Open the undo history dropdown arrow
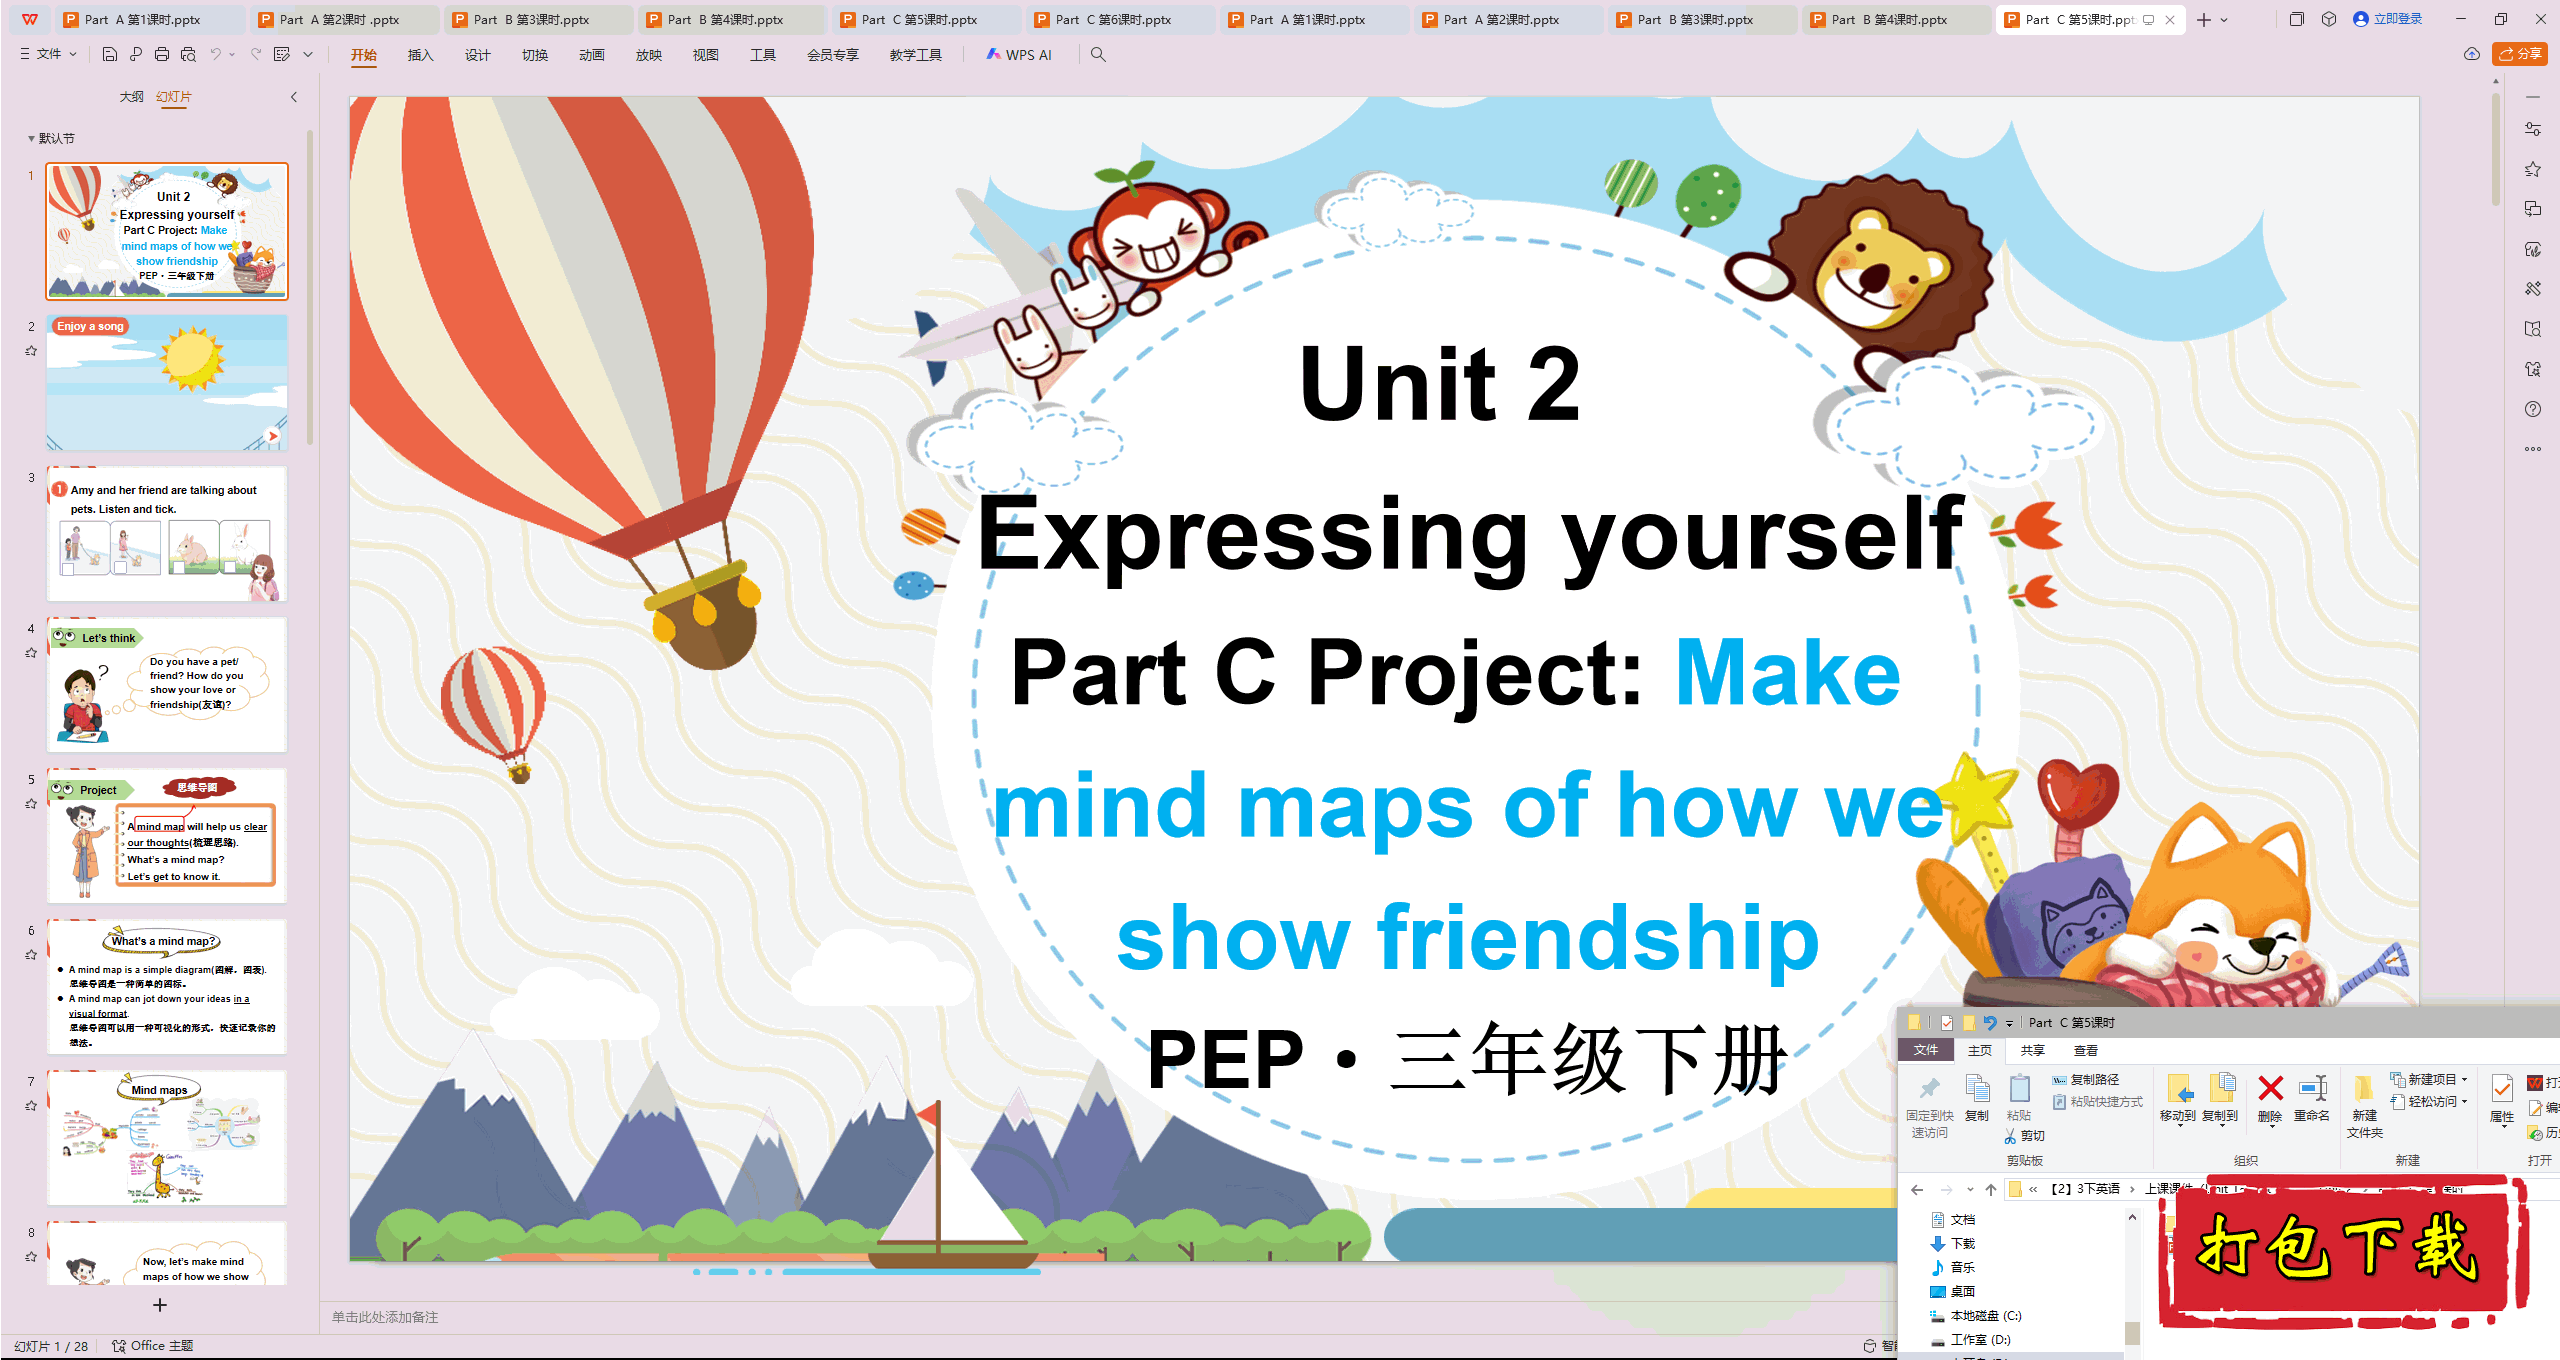Screen dimensions: 2560x1360 pos(232,55)
